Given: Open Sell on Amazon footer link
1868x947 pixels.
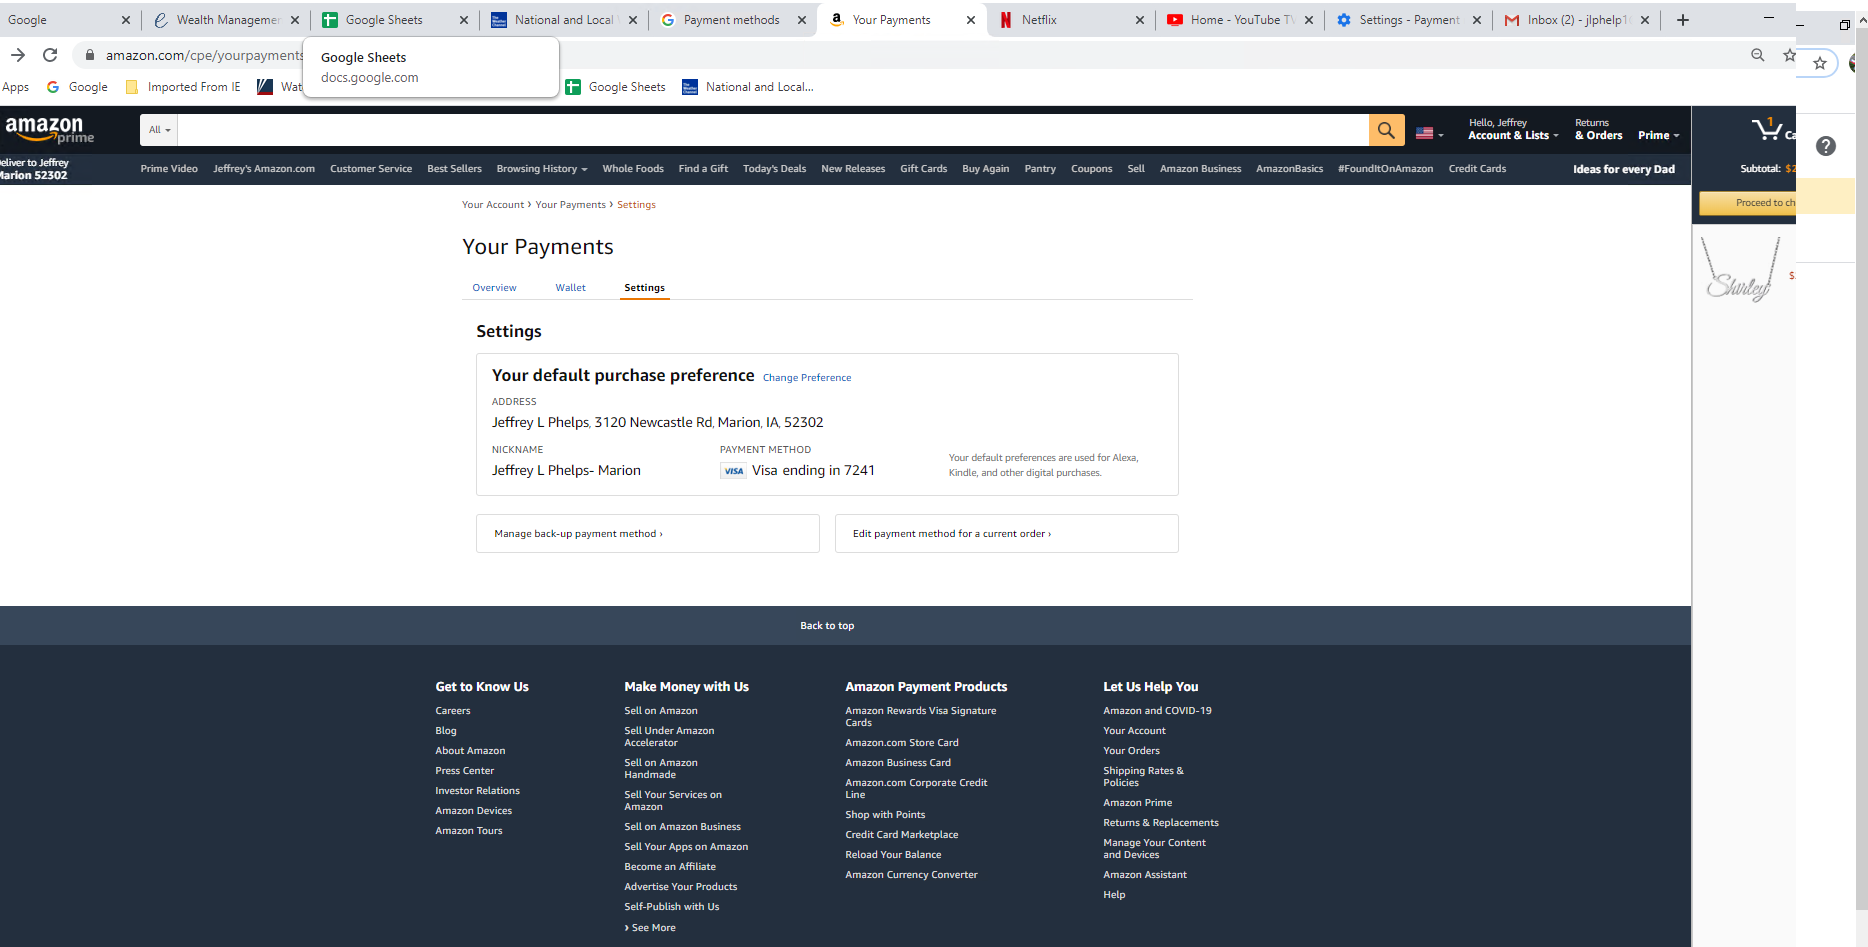Looking at the screenshot, I should (661, 711).
